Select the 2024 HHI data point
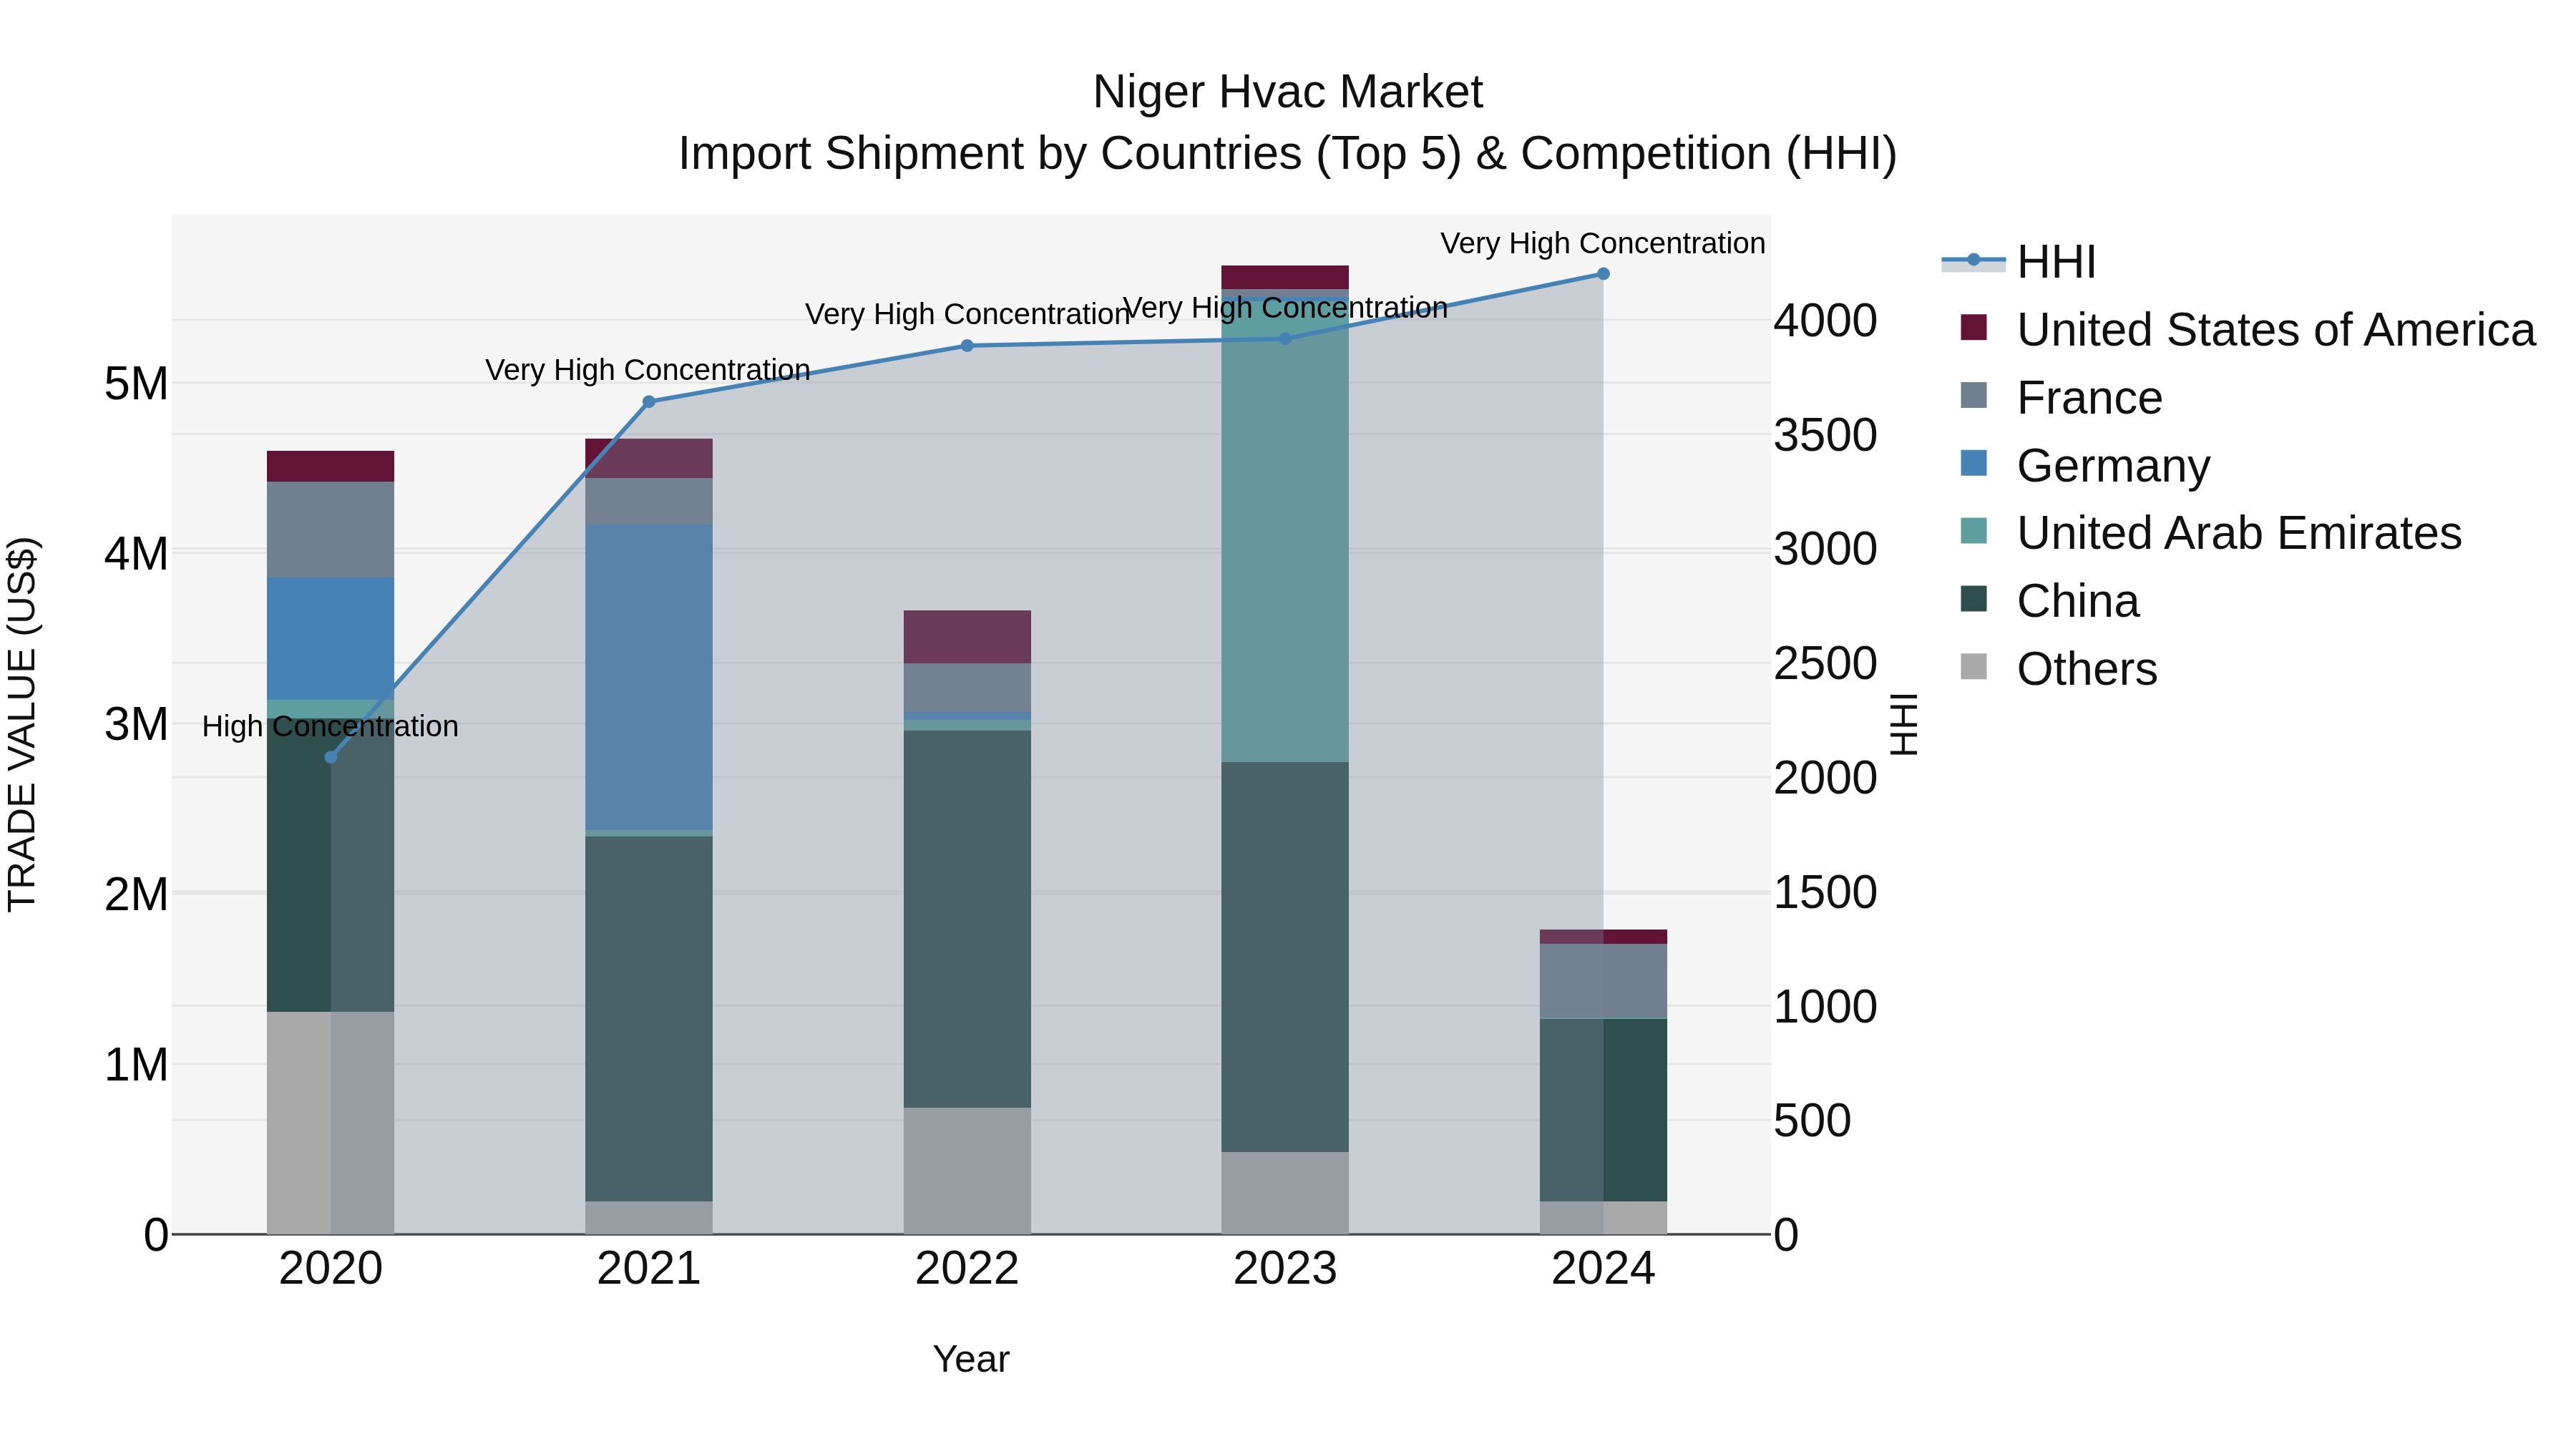Image resolution: width=2576 pixels, height=1449 pixels. 1603,274
